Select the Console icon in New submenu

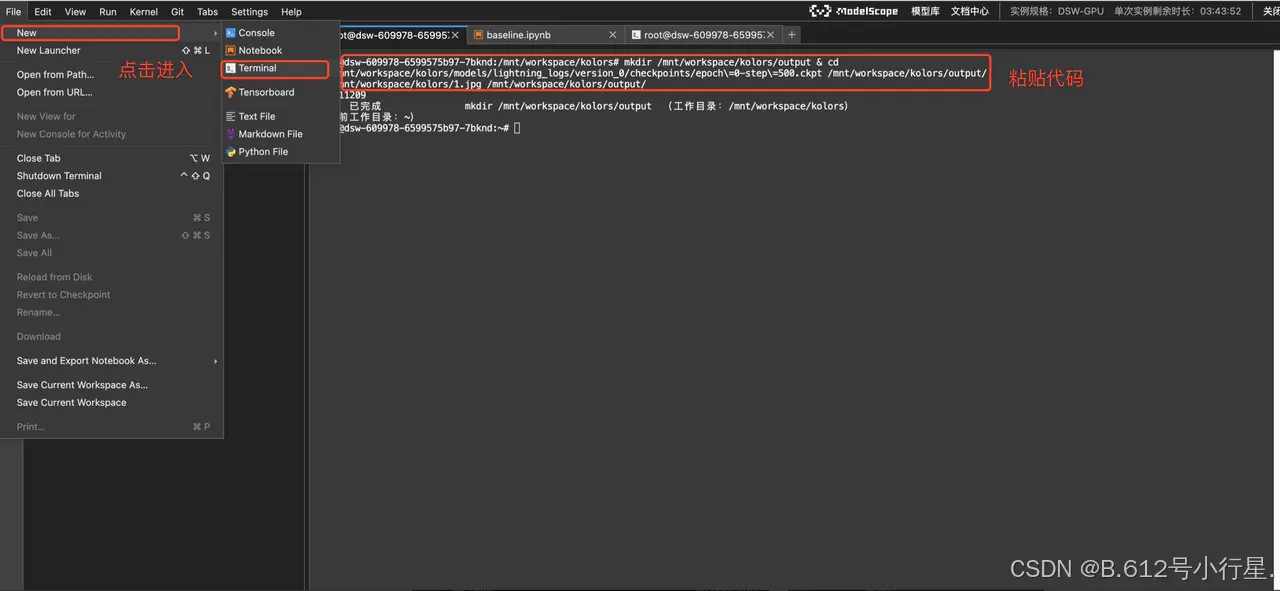pos(231,33)
